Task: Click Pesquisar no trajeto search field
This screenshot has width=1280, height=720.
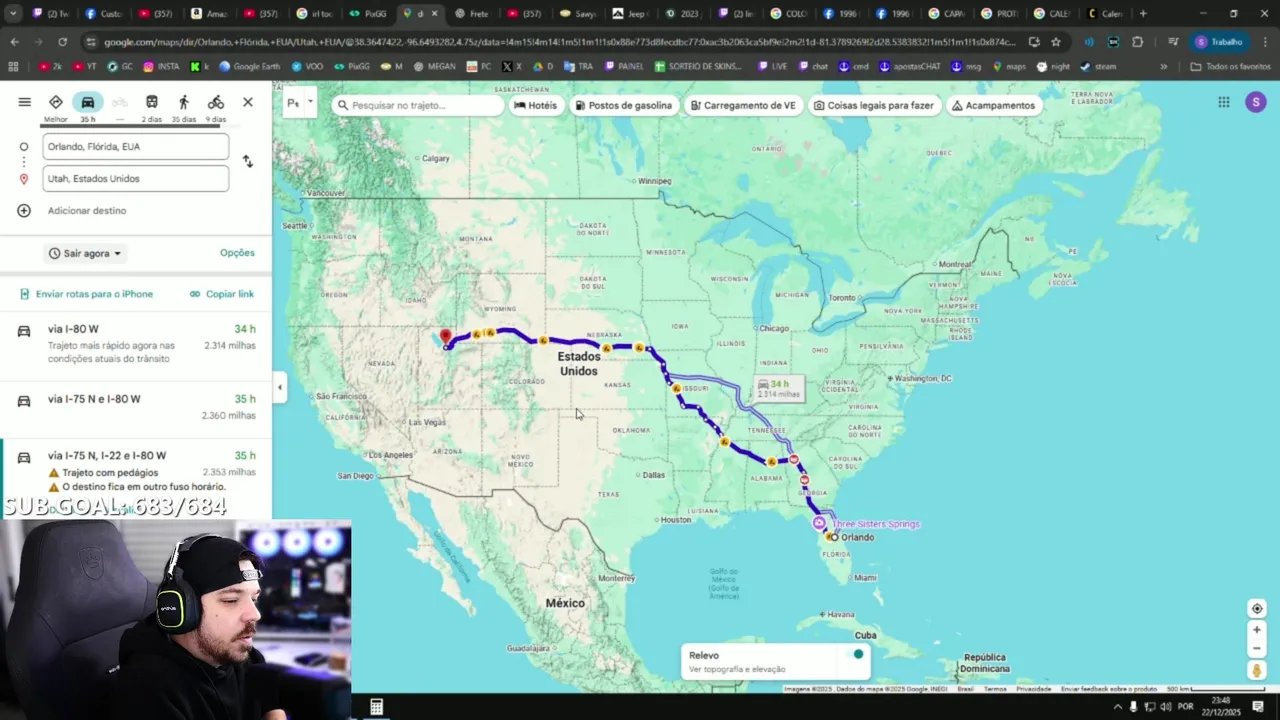Action: [x=418, y=105]
